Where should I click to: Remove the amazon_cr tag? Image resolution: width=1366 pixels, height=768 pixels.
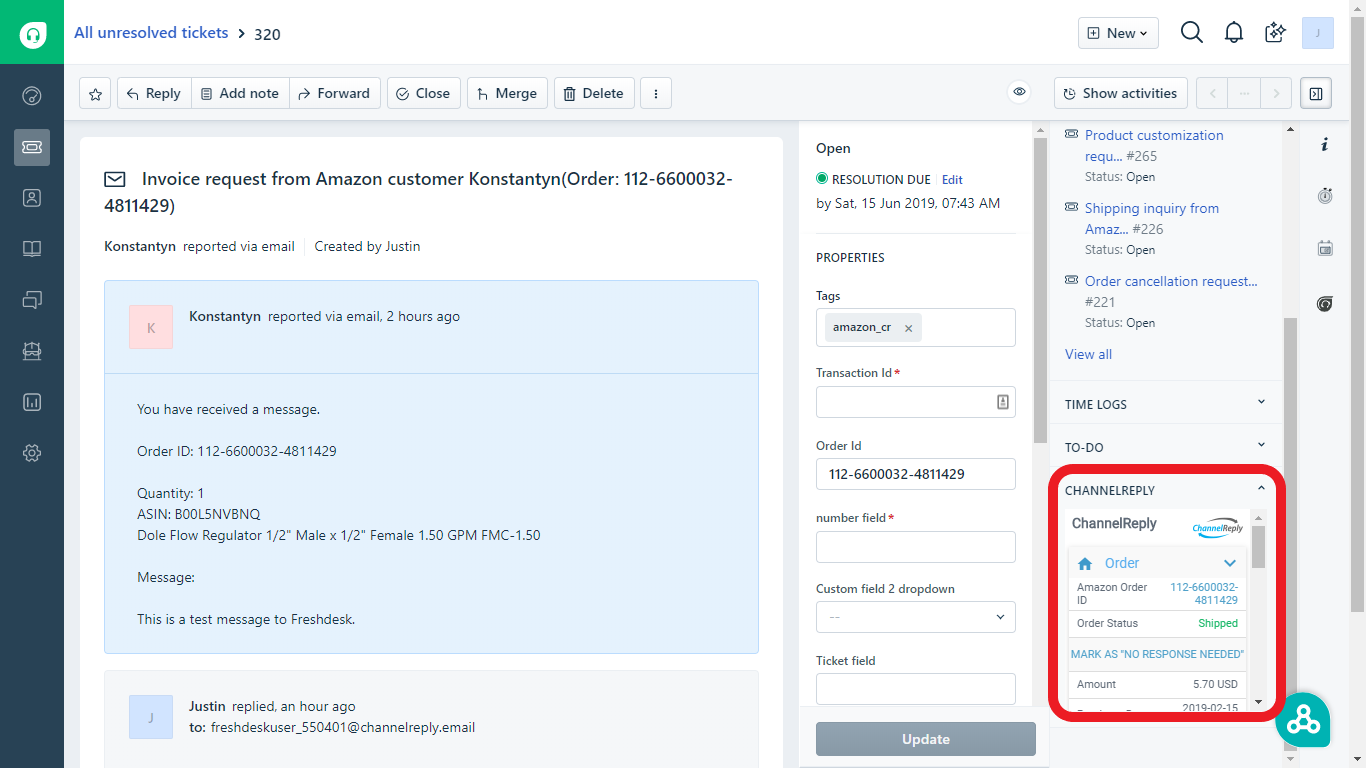point(908,328)
